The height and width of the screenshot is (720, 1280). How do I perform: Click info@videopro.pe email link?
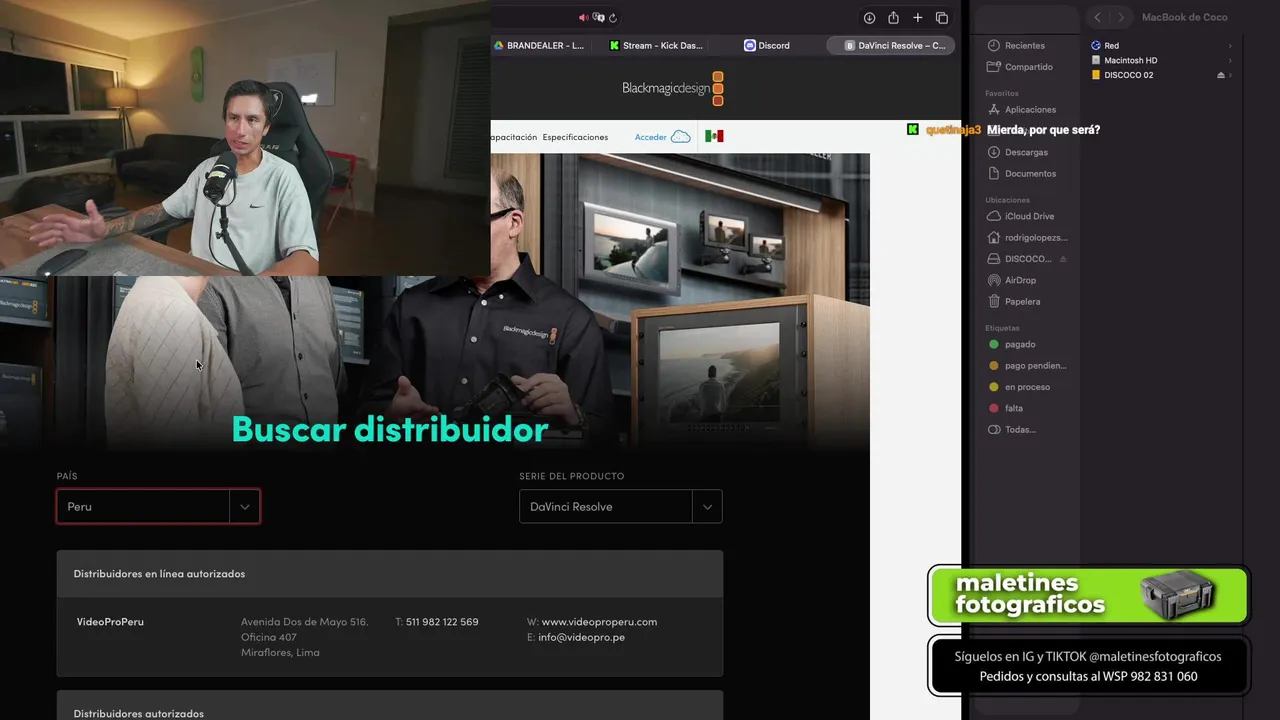581,637
